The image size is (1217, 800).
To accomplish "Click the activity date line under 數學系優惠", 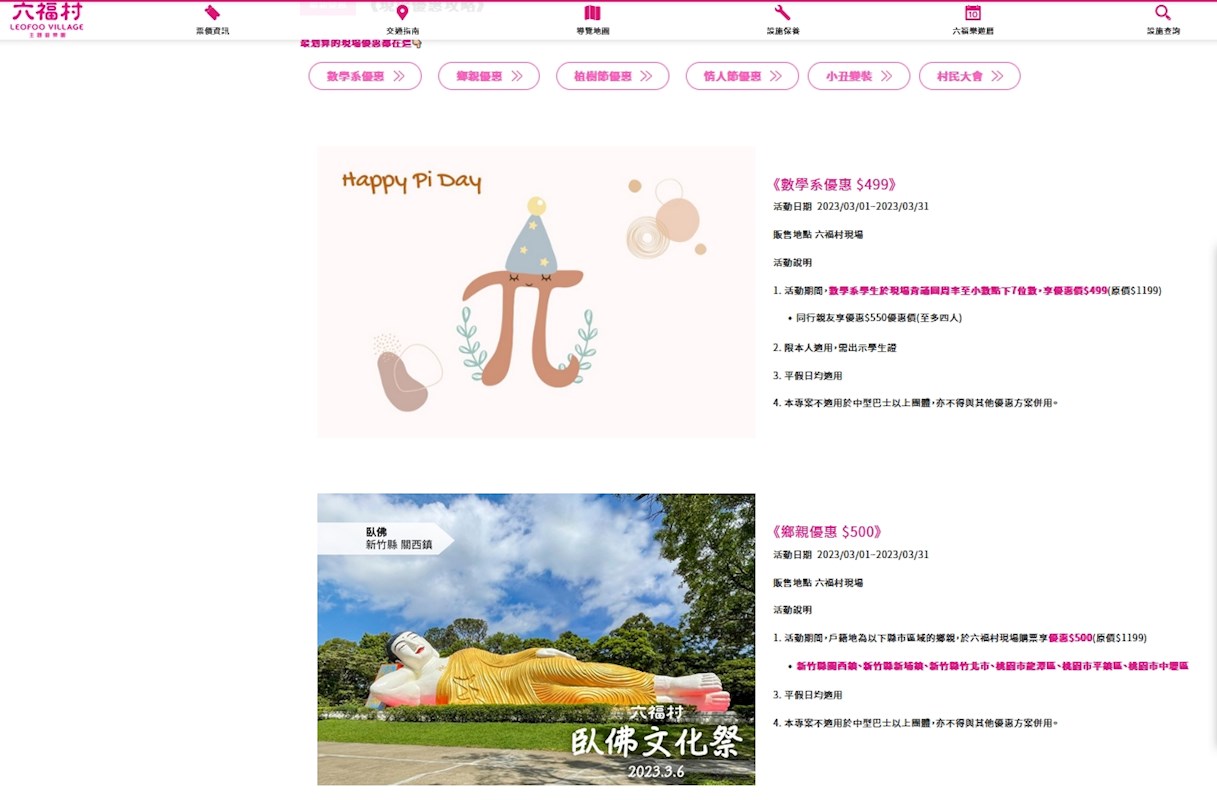I will (851, 207).
